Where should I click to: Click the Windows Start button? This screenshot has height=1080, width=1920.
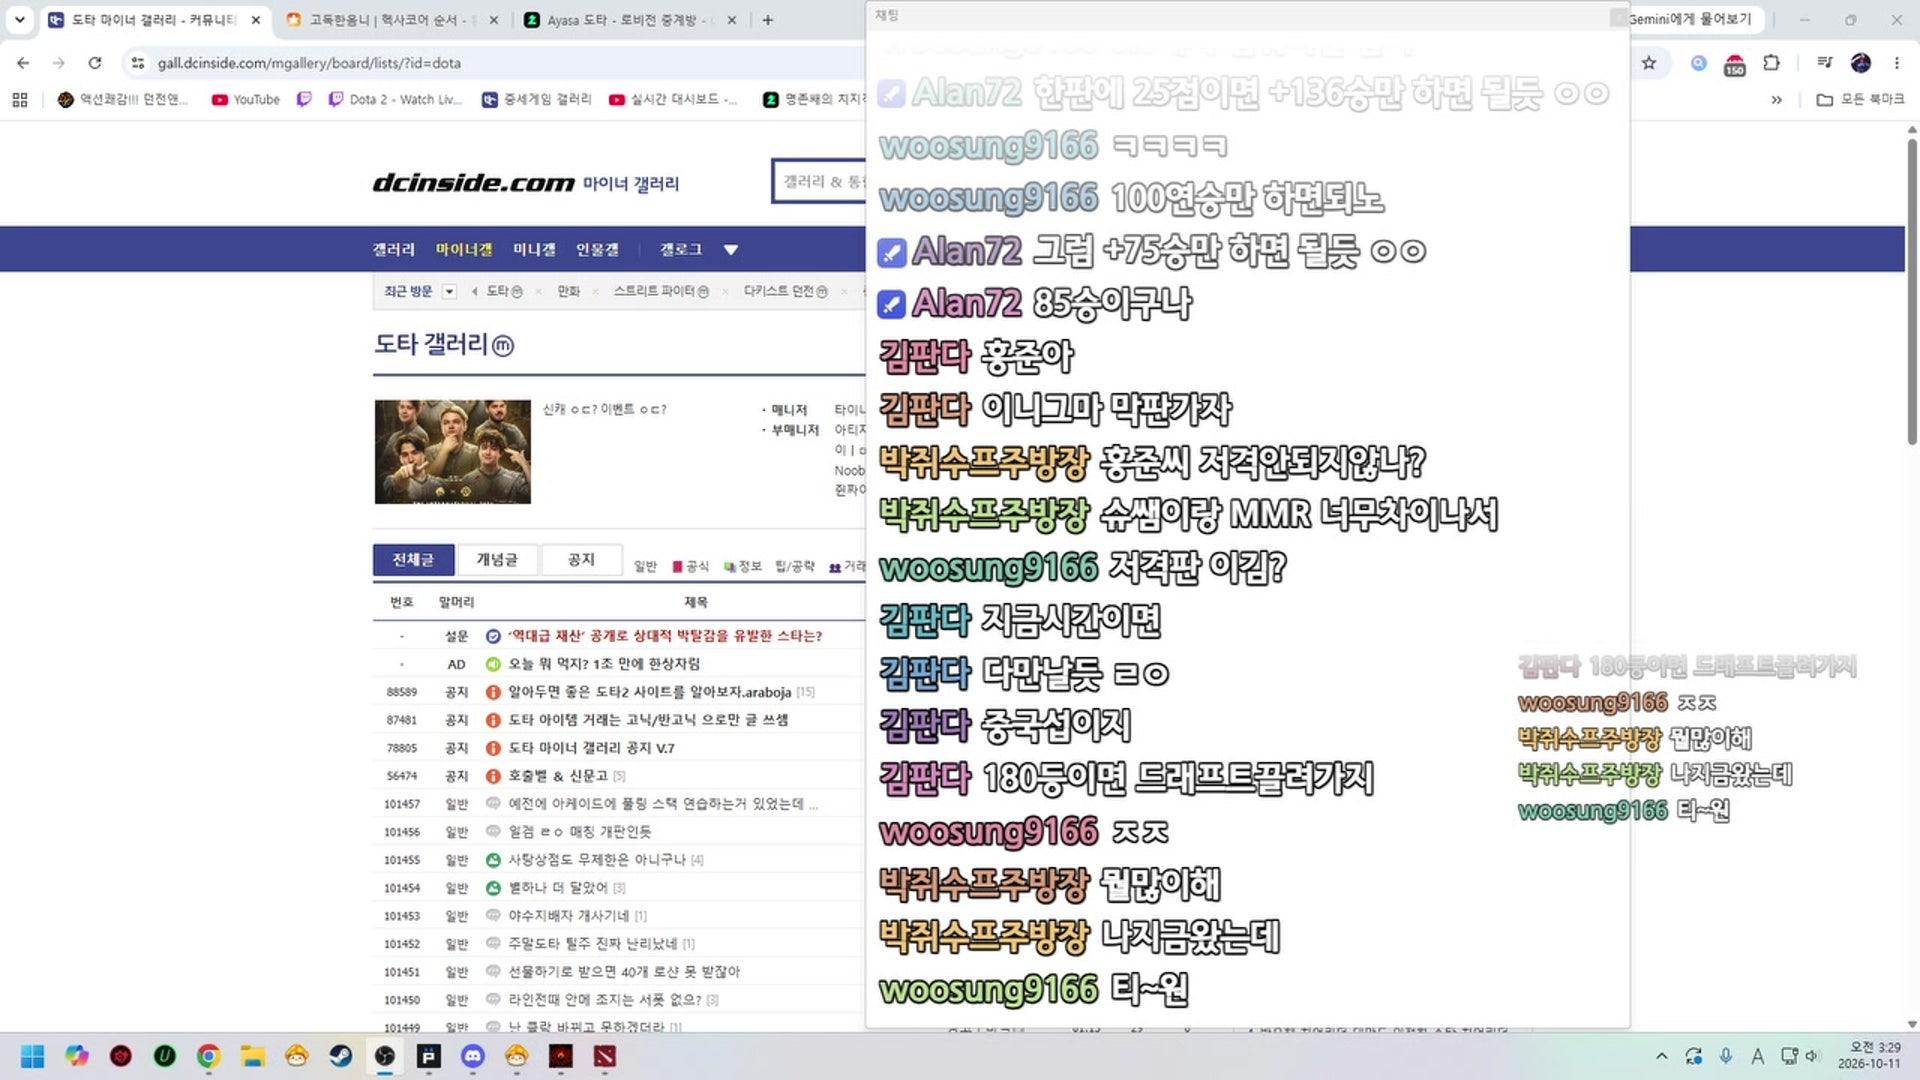point(33,1056)
